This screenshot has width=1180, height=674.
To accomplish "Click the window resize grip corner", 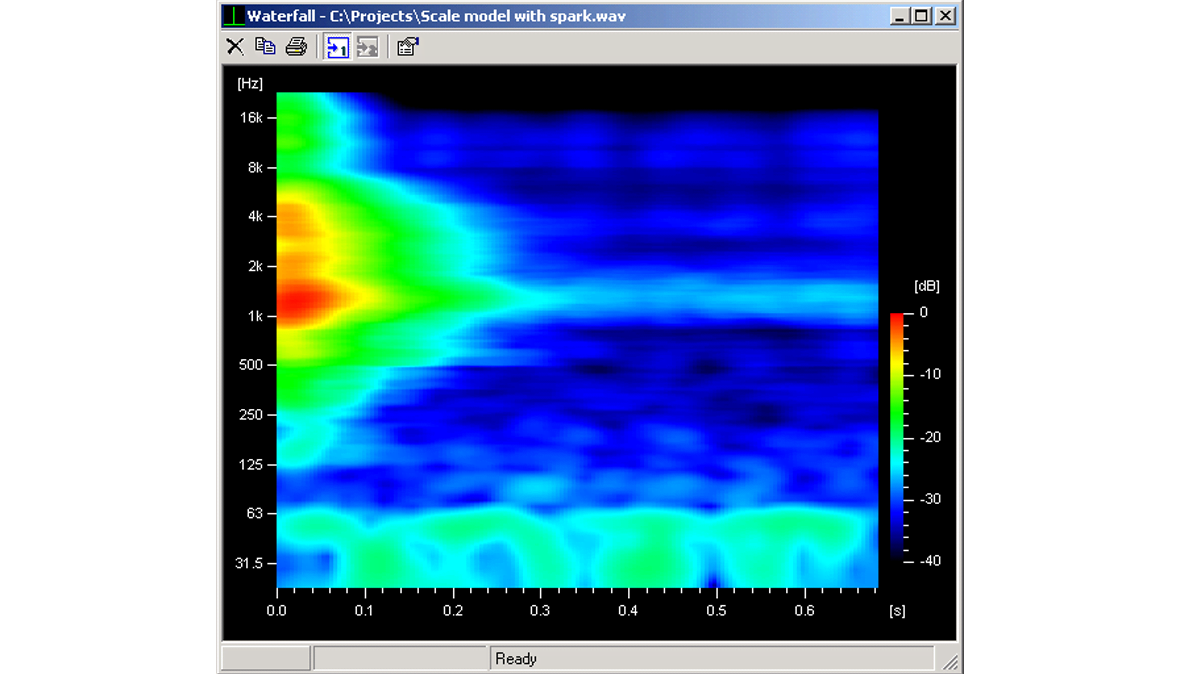I will (950, 662).
